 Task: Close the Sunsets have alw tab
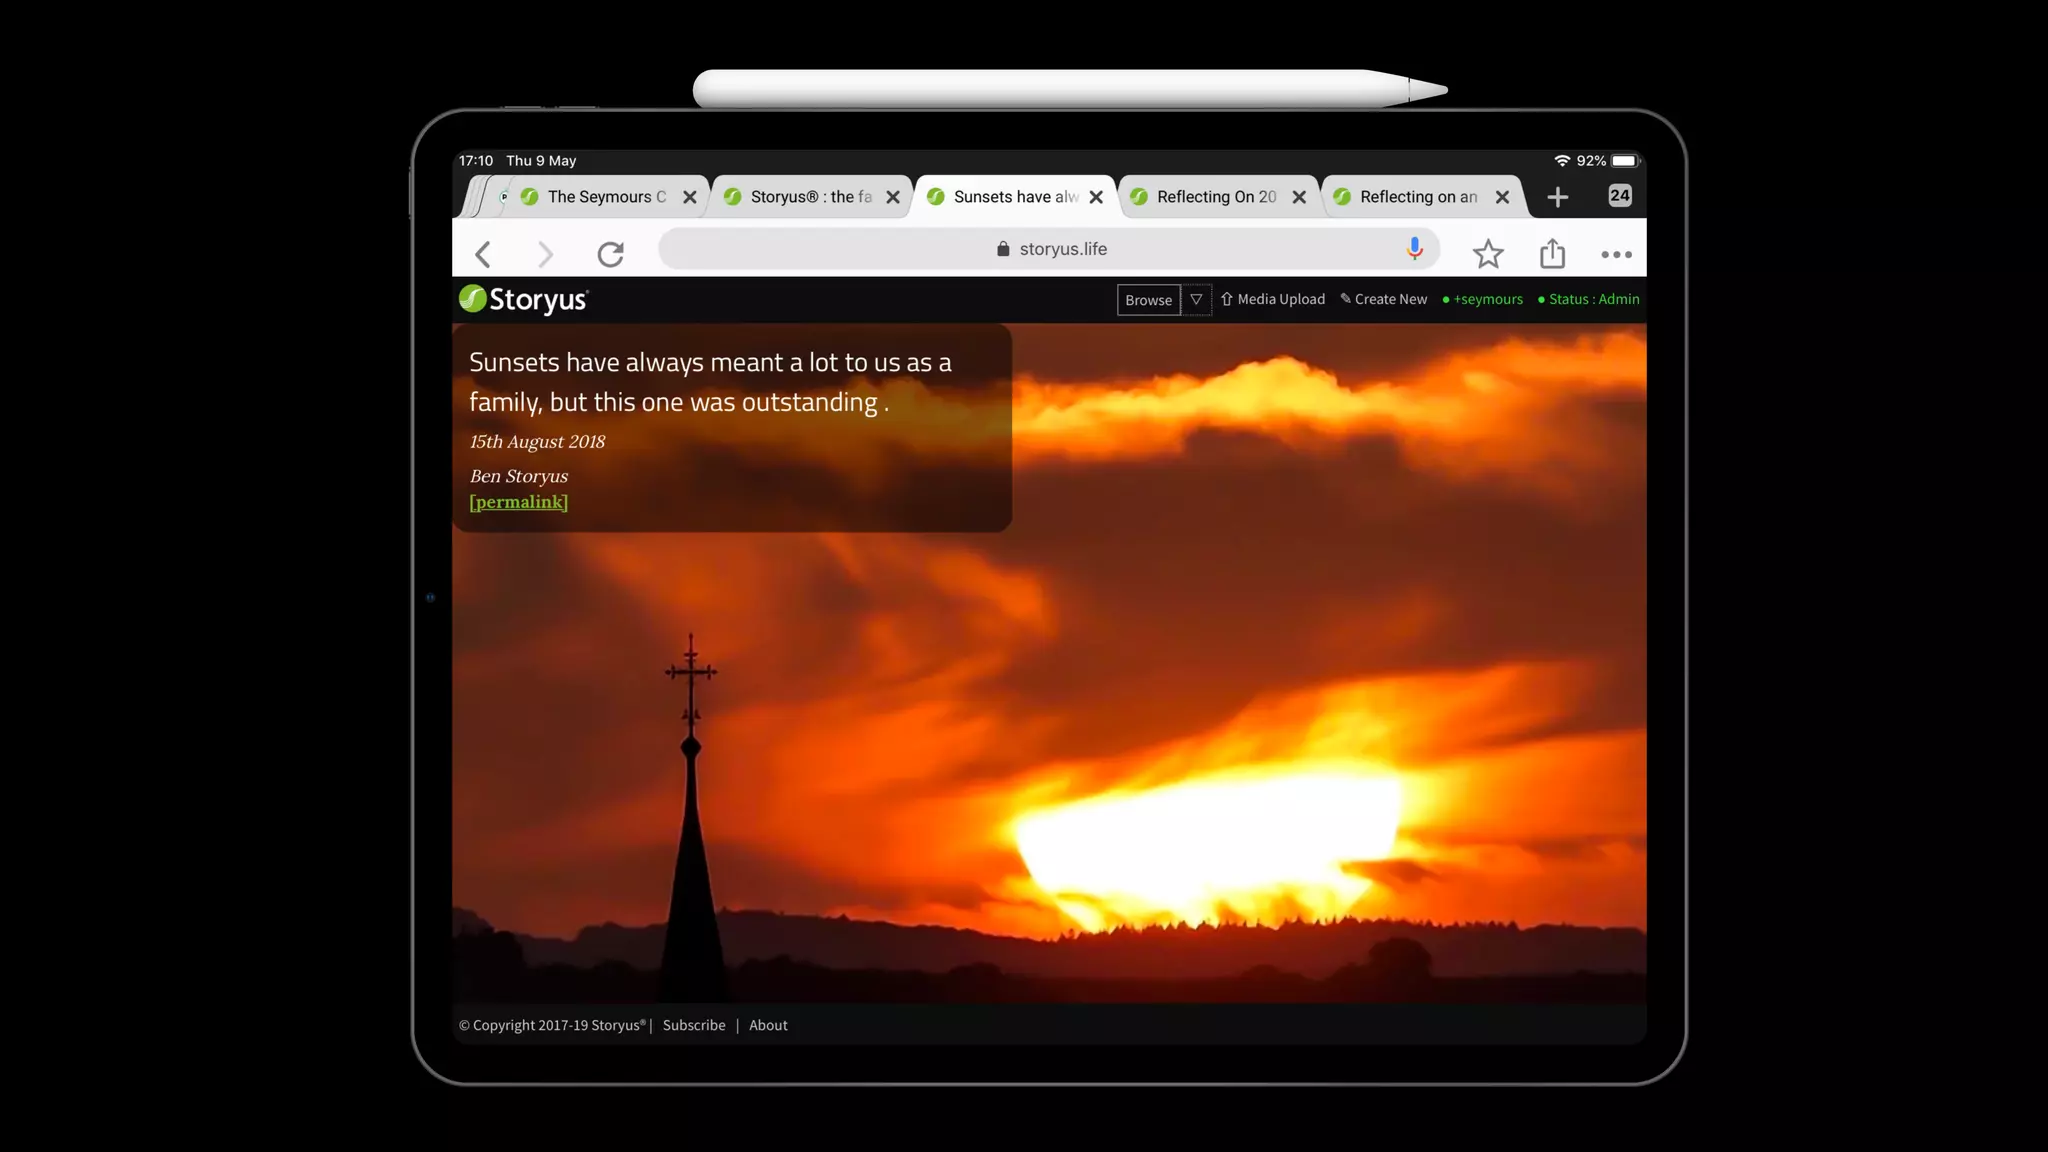click(1096, 197)
